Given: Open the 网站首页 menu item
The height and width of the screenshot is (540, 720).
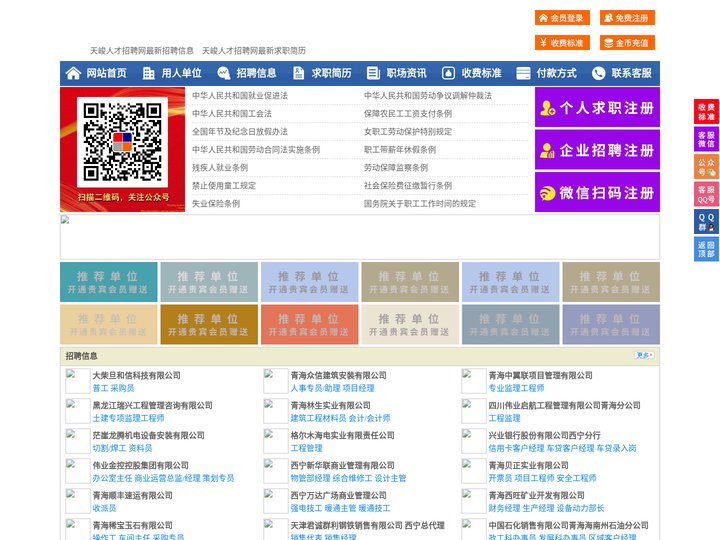Looking at the screenshot, I should [x=106, y=73].
